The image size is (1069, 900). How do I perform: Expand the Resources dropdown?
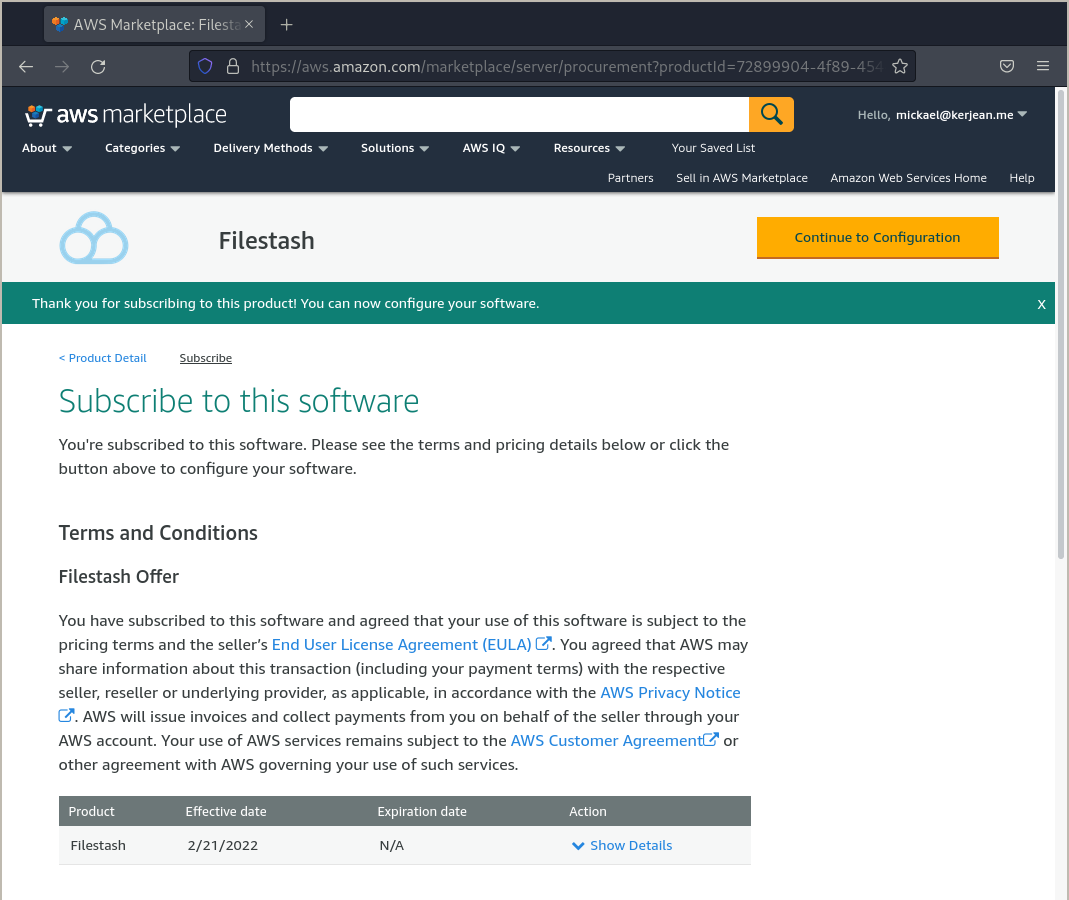pos(589,148)
